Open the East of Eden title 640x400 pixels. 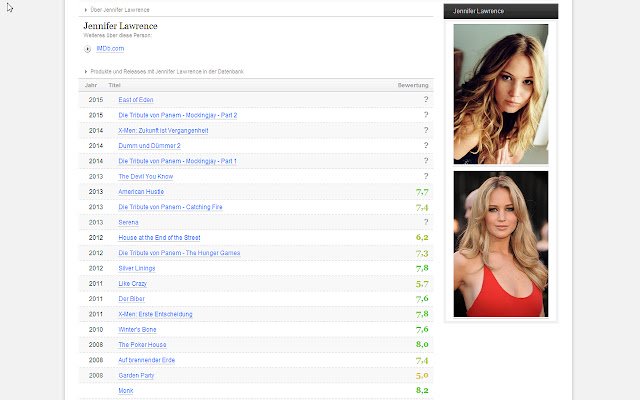[136, 100]
